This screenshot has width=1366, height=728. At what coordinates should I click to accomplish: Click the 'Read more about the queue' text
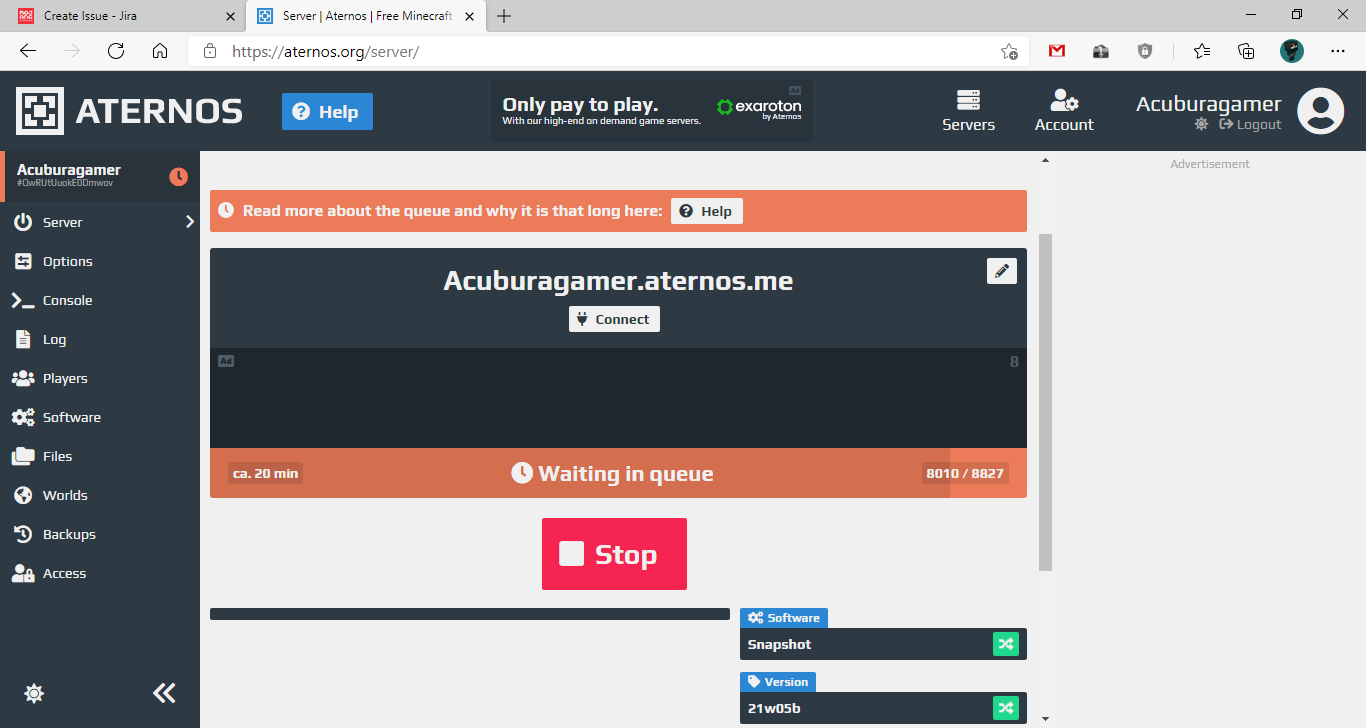pyautogui.click(x=452, y=211)
